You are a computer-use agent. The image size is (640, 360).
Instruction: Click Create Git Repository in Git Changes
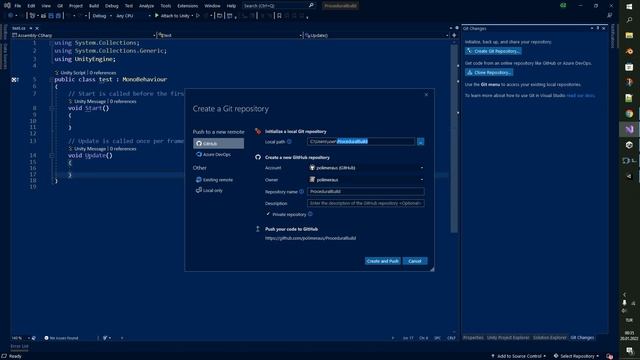(x=493, y=51)
